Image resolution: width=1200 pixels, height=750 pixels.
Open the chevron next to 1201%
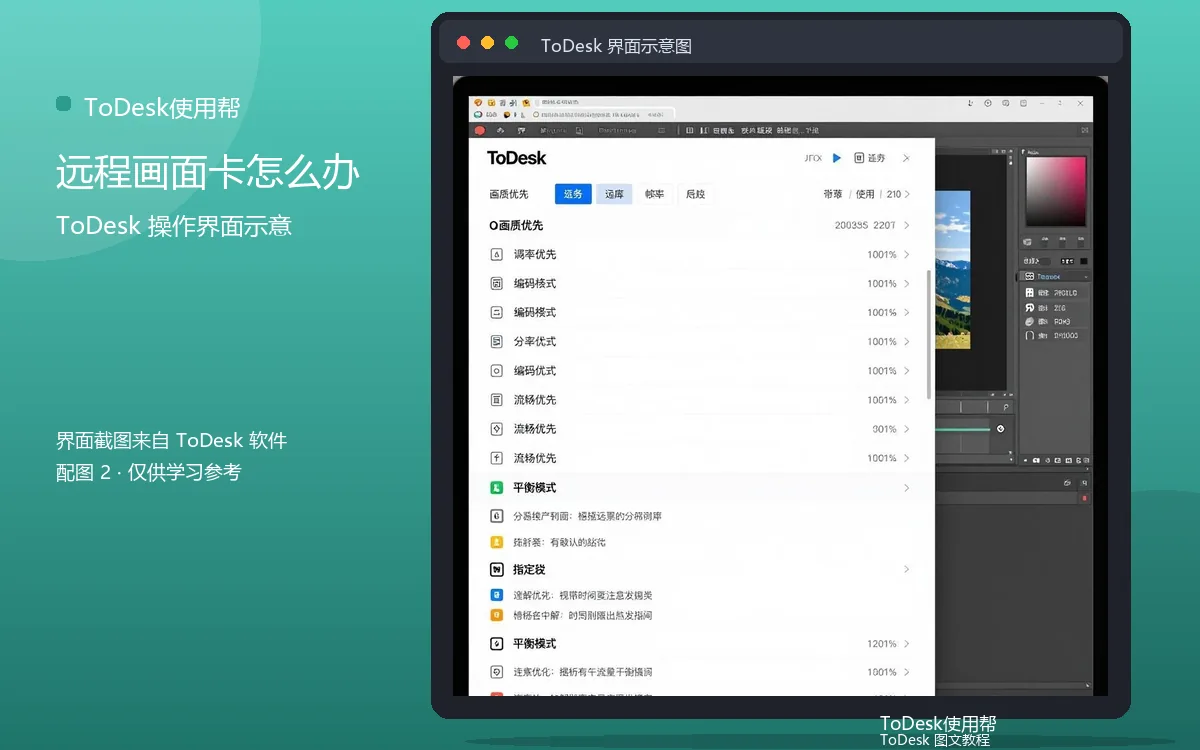point(907,644)
